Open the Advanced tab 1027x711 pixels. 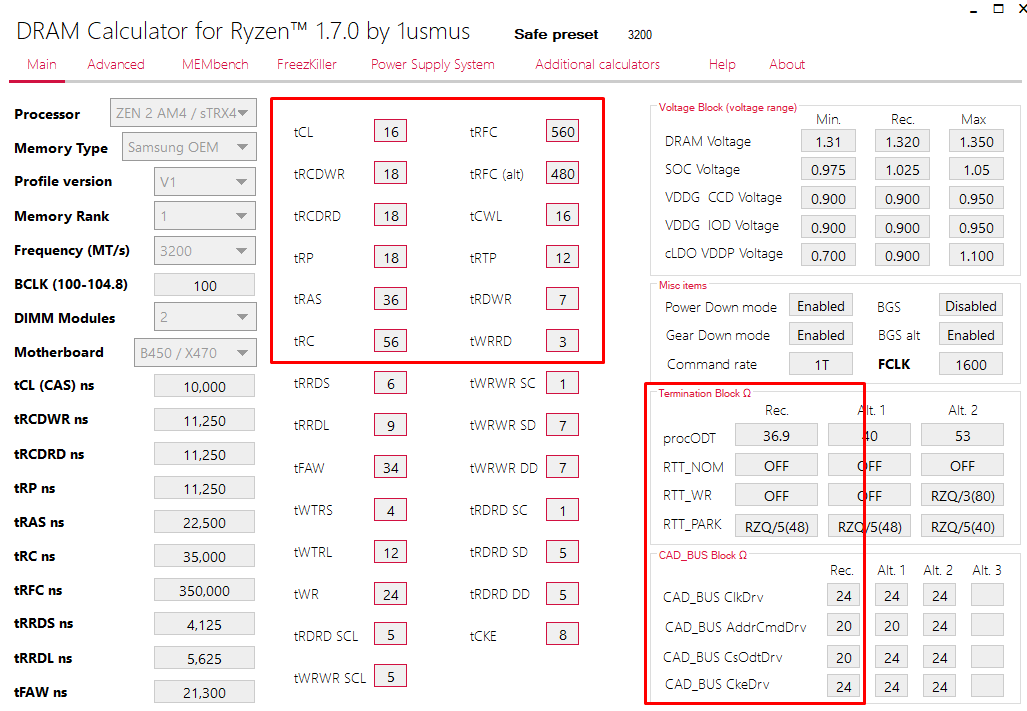(x=116, y=64)
